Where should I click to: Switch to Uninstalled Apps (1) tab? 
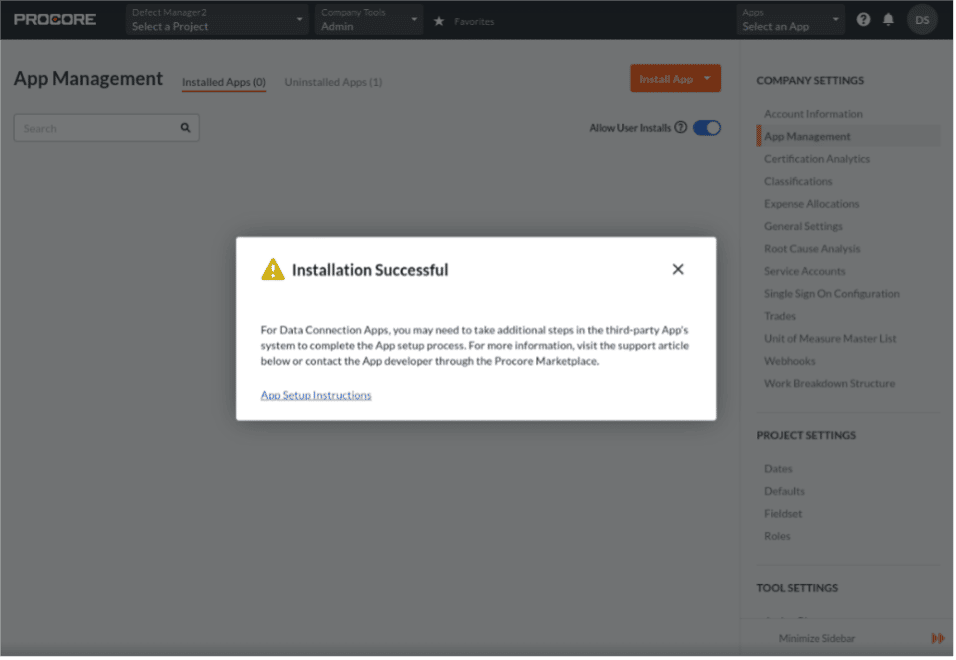[334, 82]
